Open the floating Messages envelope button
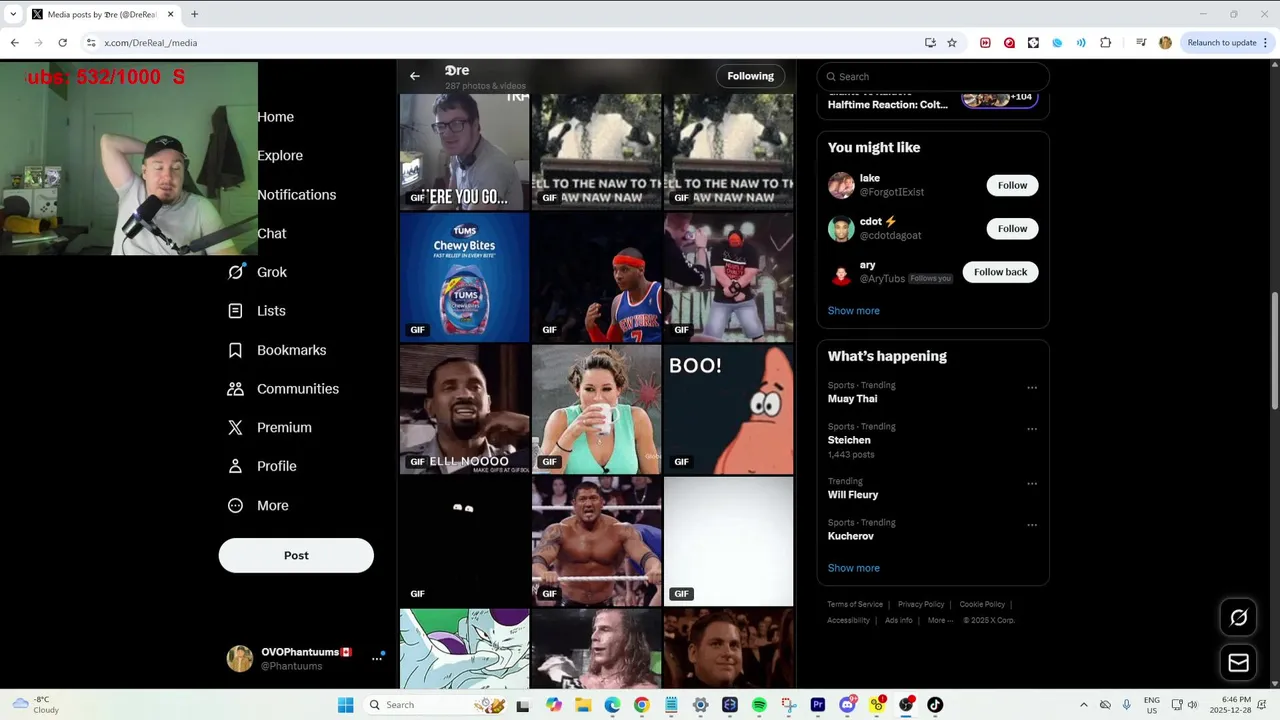The width and height of the screenshot is (1280, 720). (x=1238, y=662)
